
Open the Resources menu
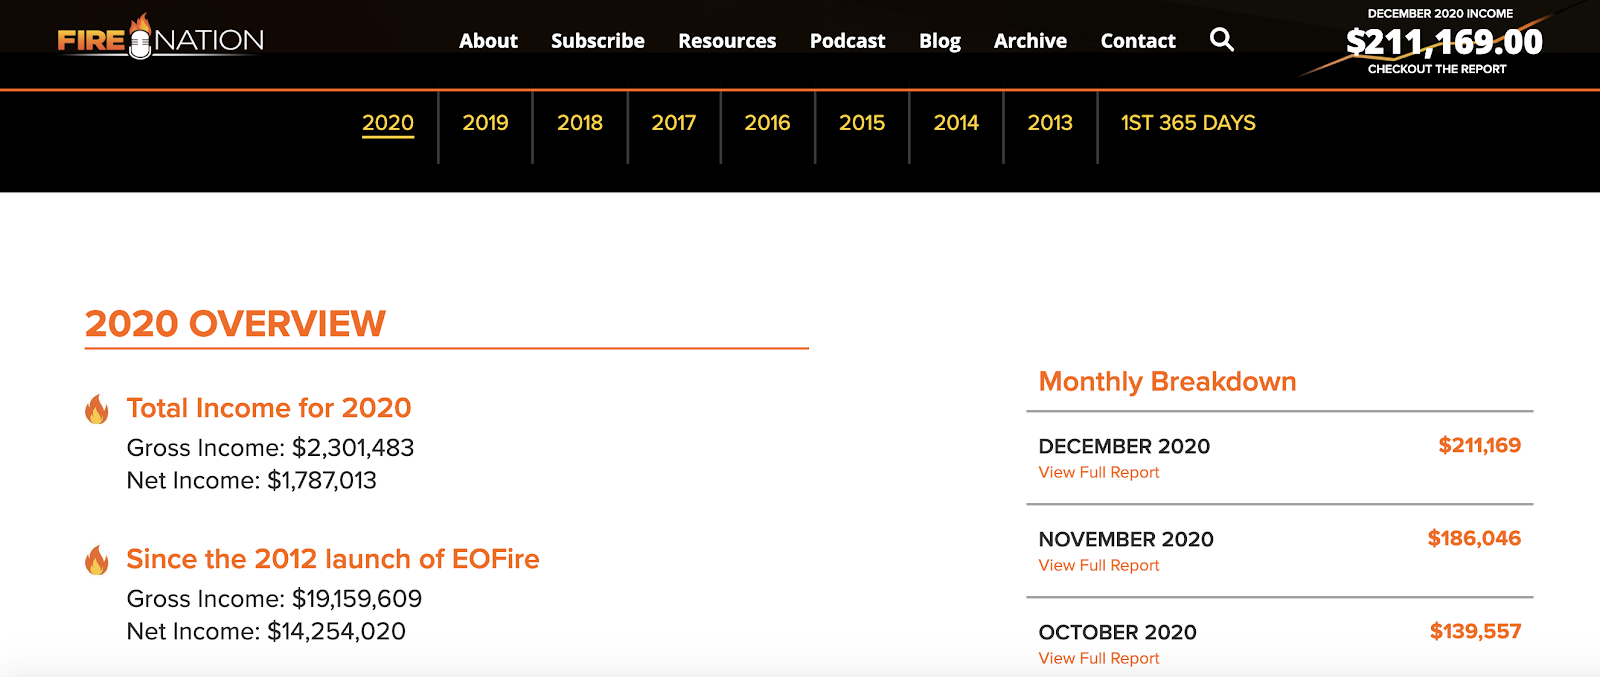coord(727,41)
